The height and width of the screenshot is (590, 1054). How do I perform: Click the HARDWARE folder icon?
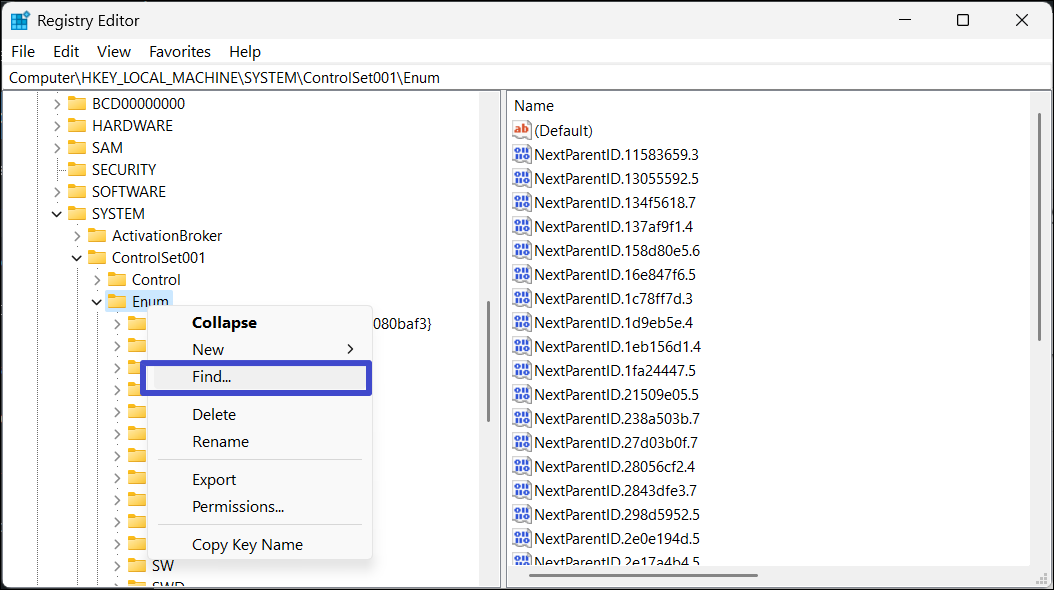[77, 126]
